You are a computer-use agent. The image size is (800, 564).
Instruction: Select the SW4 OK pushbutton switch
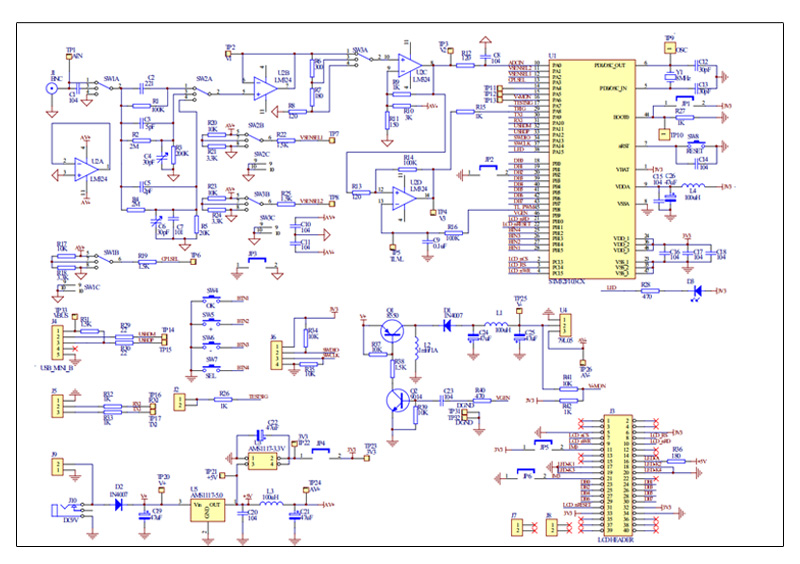[211, 300]
